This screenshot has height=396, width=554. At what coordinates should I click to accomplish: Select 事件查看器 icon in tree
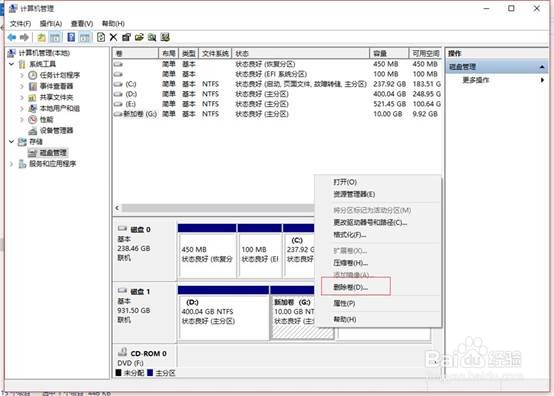33,86
